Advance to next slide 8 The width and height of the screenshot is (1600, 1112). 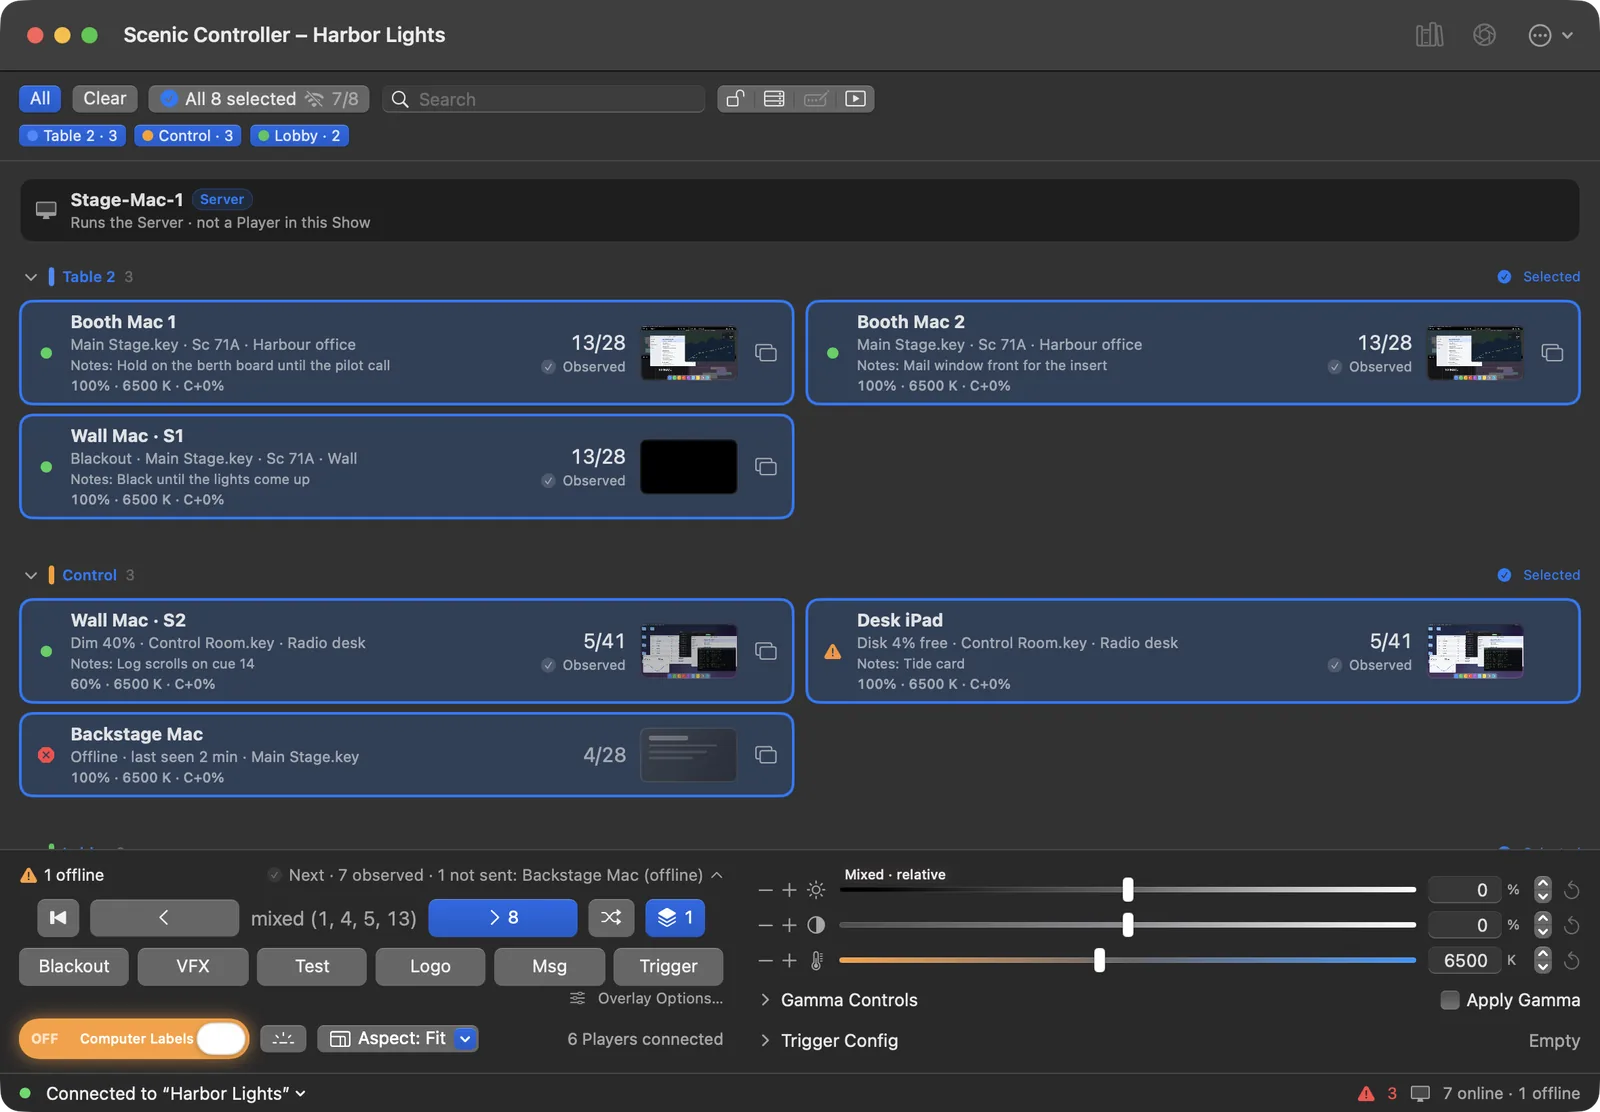503,918
